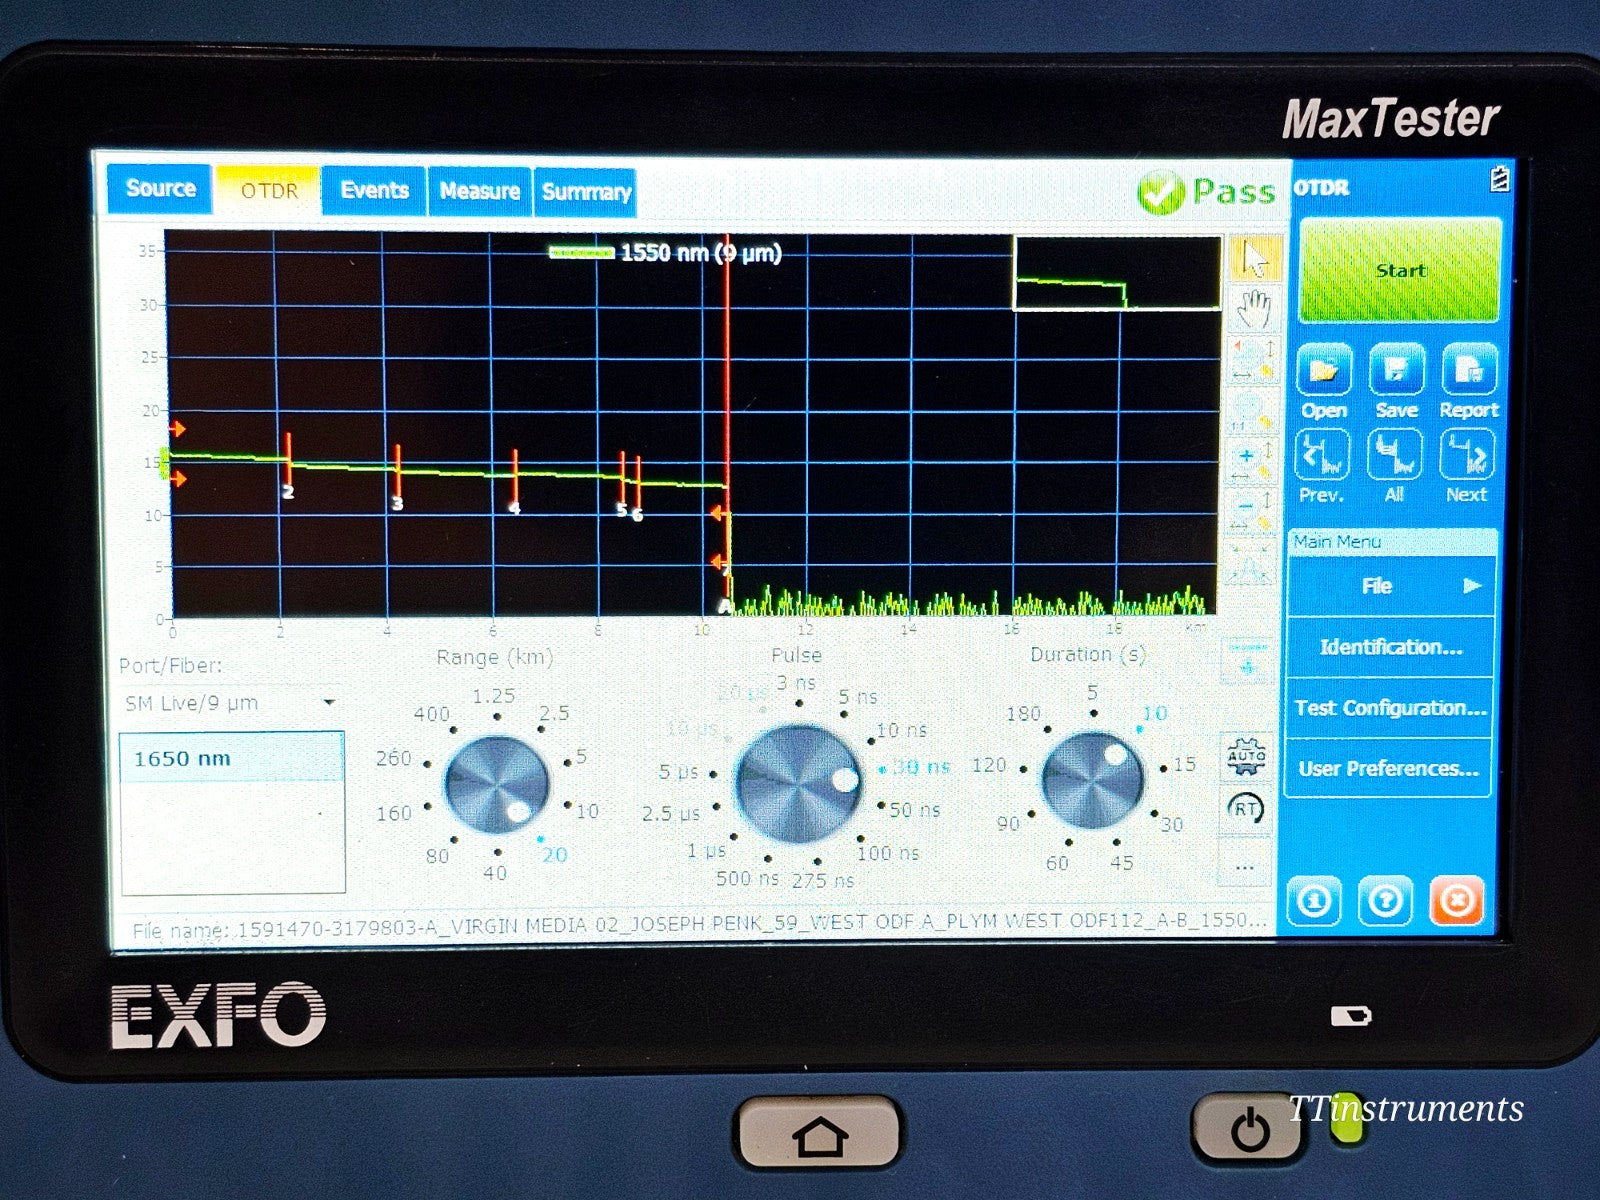Open User Preferences...
This screenshot has width=1600, height=1200.
[x=1391, y=769]
